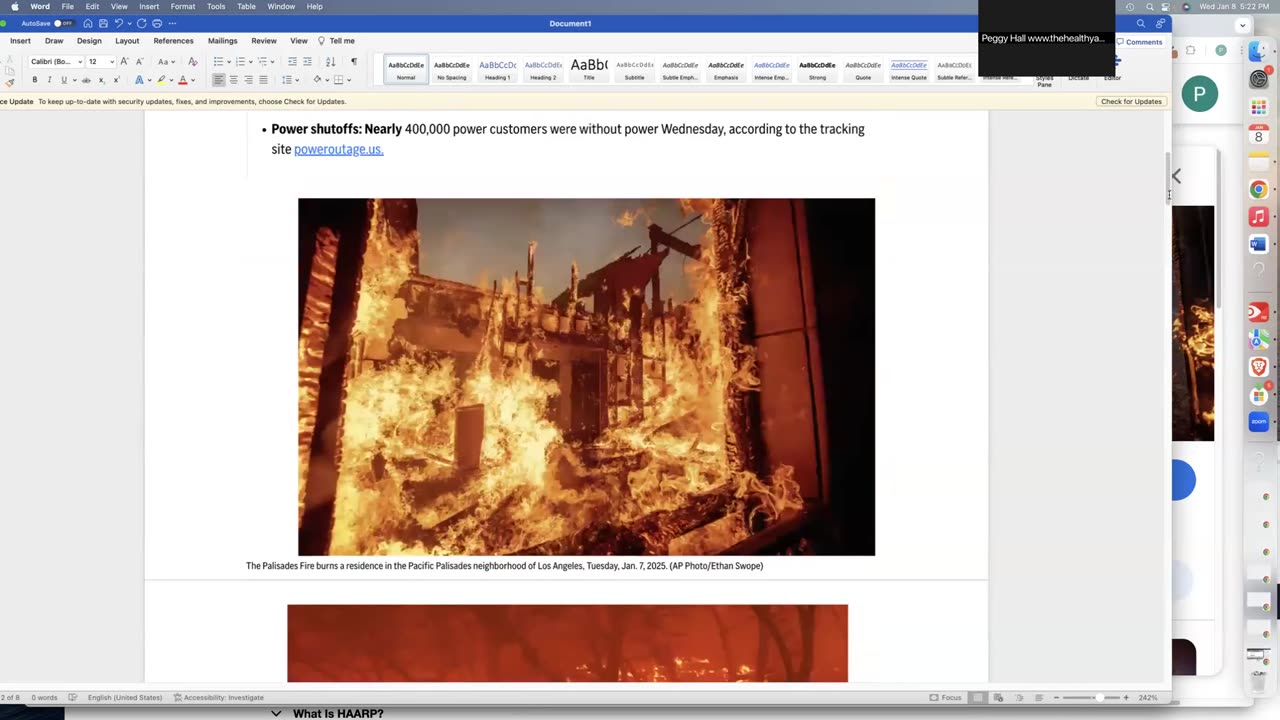Viewport: 1280px width, 720px height.
Task: Center align the text
Action: (x=233, y=80)
